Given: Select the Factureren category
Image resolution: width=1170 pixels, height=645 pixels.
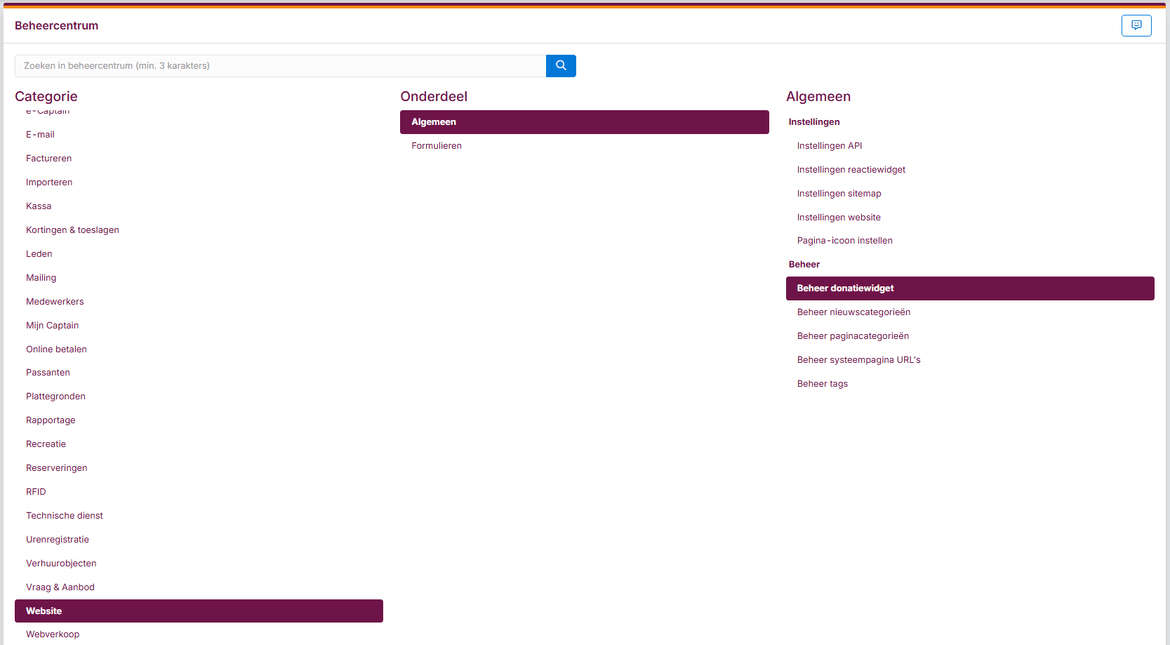Looking at the screenshot, I should pos(49,158).
